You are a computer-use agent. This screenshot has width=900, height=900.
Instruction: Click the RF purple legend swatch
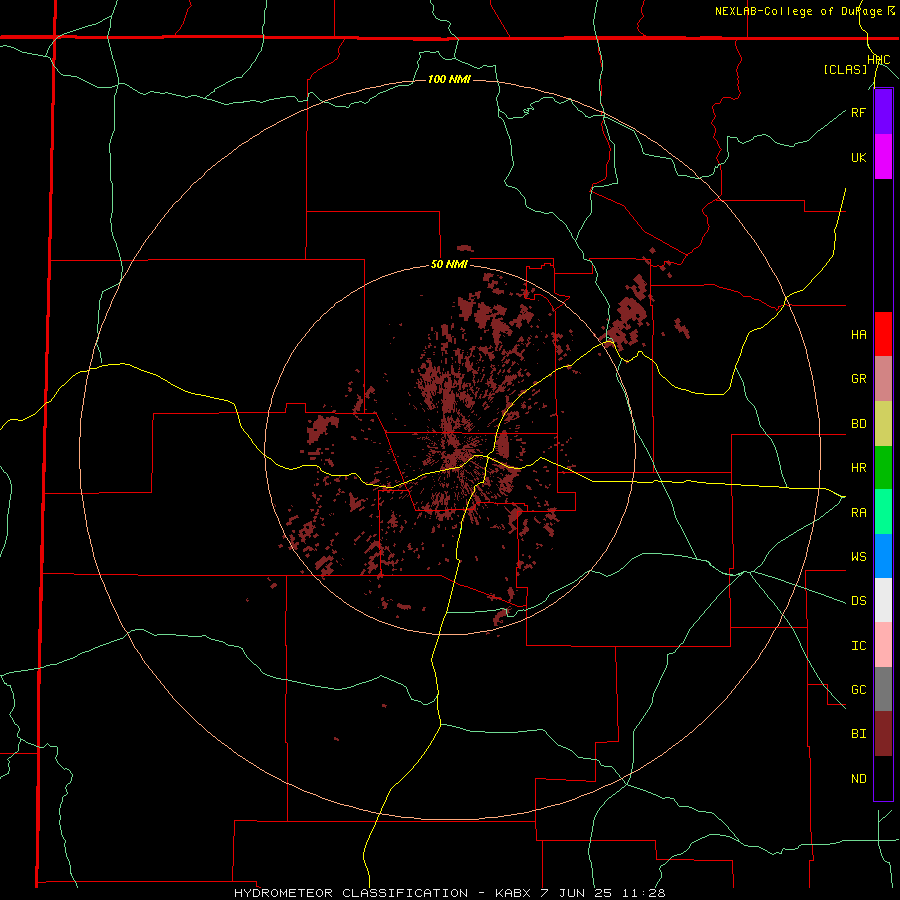click(883, 112)
